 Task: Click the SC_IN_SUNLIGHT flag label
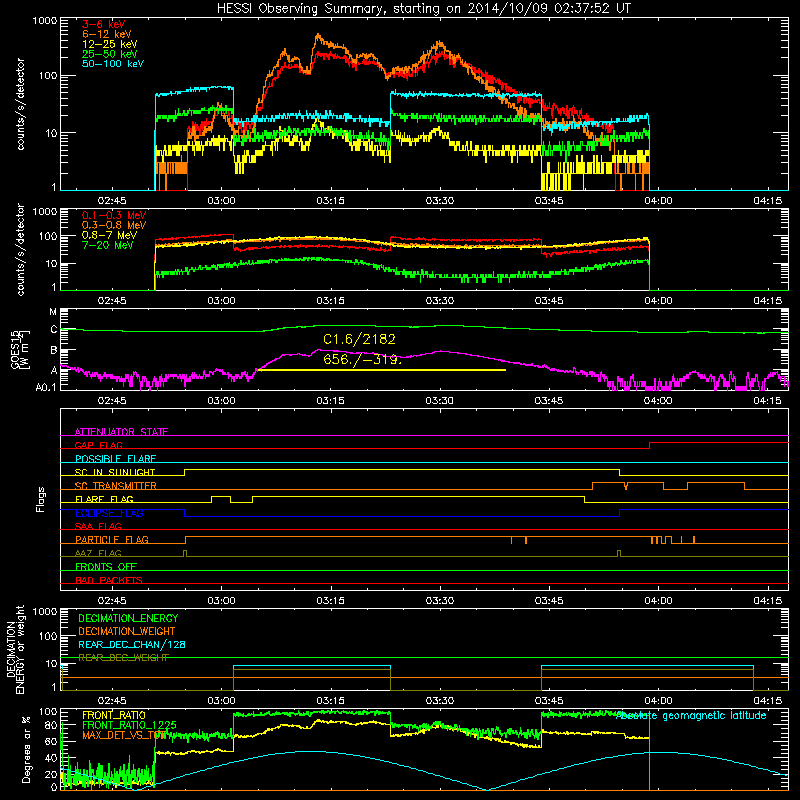click(115, 472)
